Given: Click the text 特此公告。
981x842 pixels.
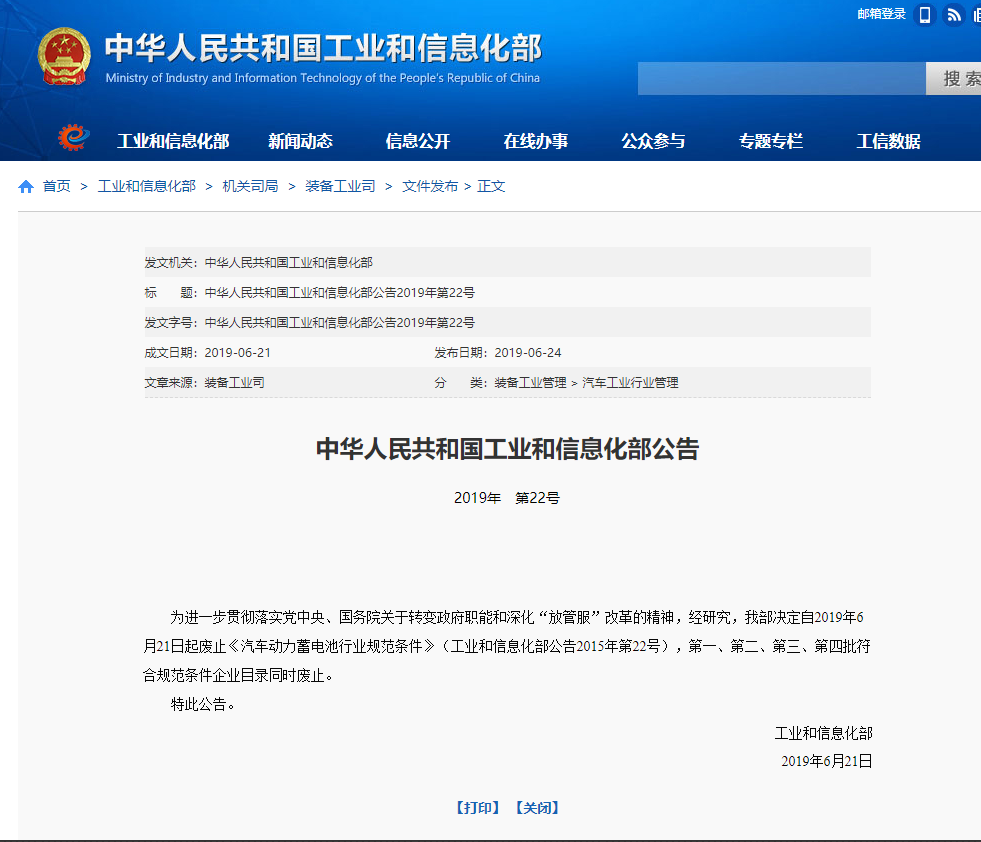Looking at the screenshot, I should 203,704.
